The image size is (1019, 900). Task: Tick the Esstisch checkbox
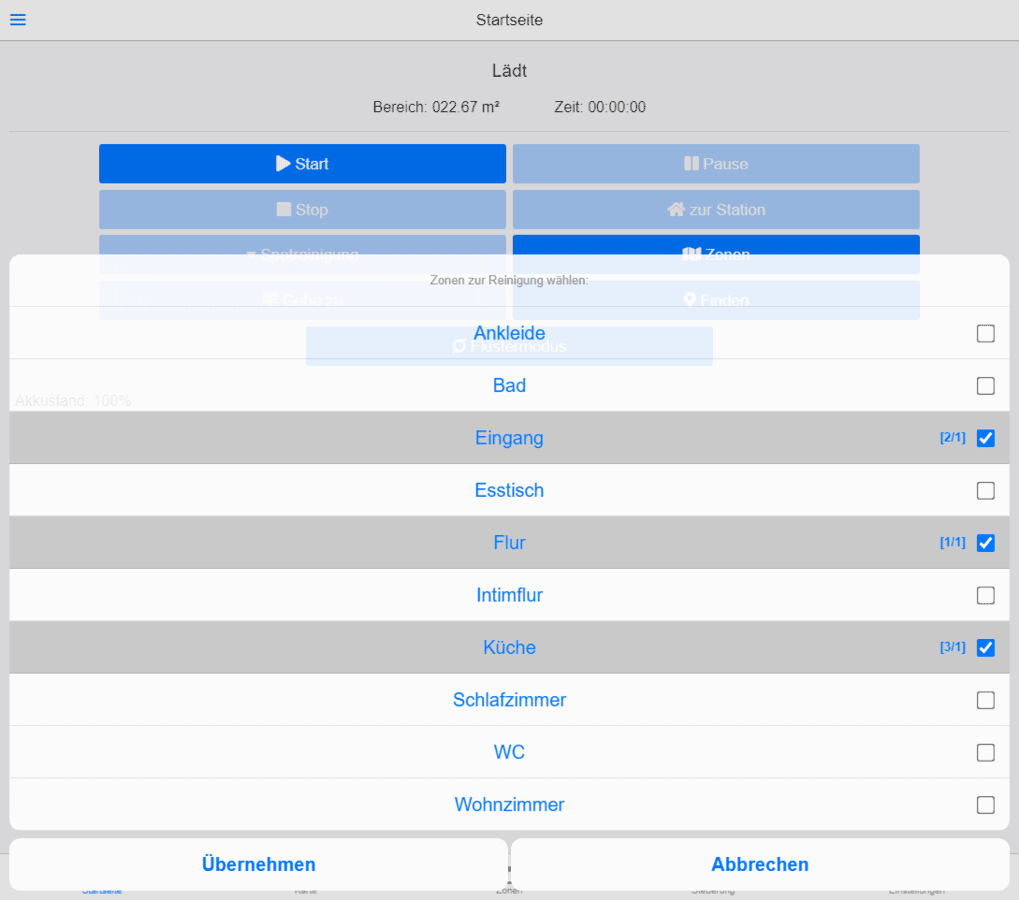pyautogui.click(x=985, y=491)
